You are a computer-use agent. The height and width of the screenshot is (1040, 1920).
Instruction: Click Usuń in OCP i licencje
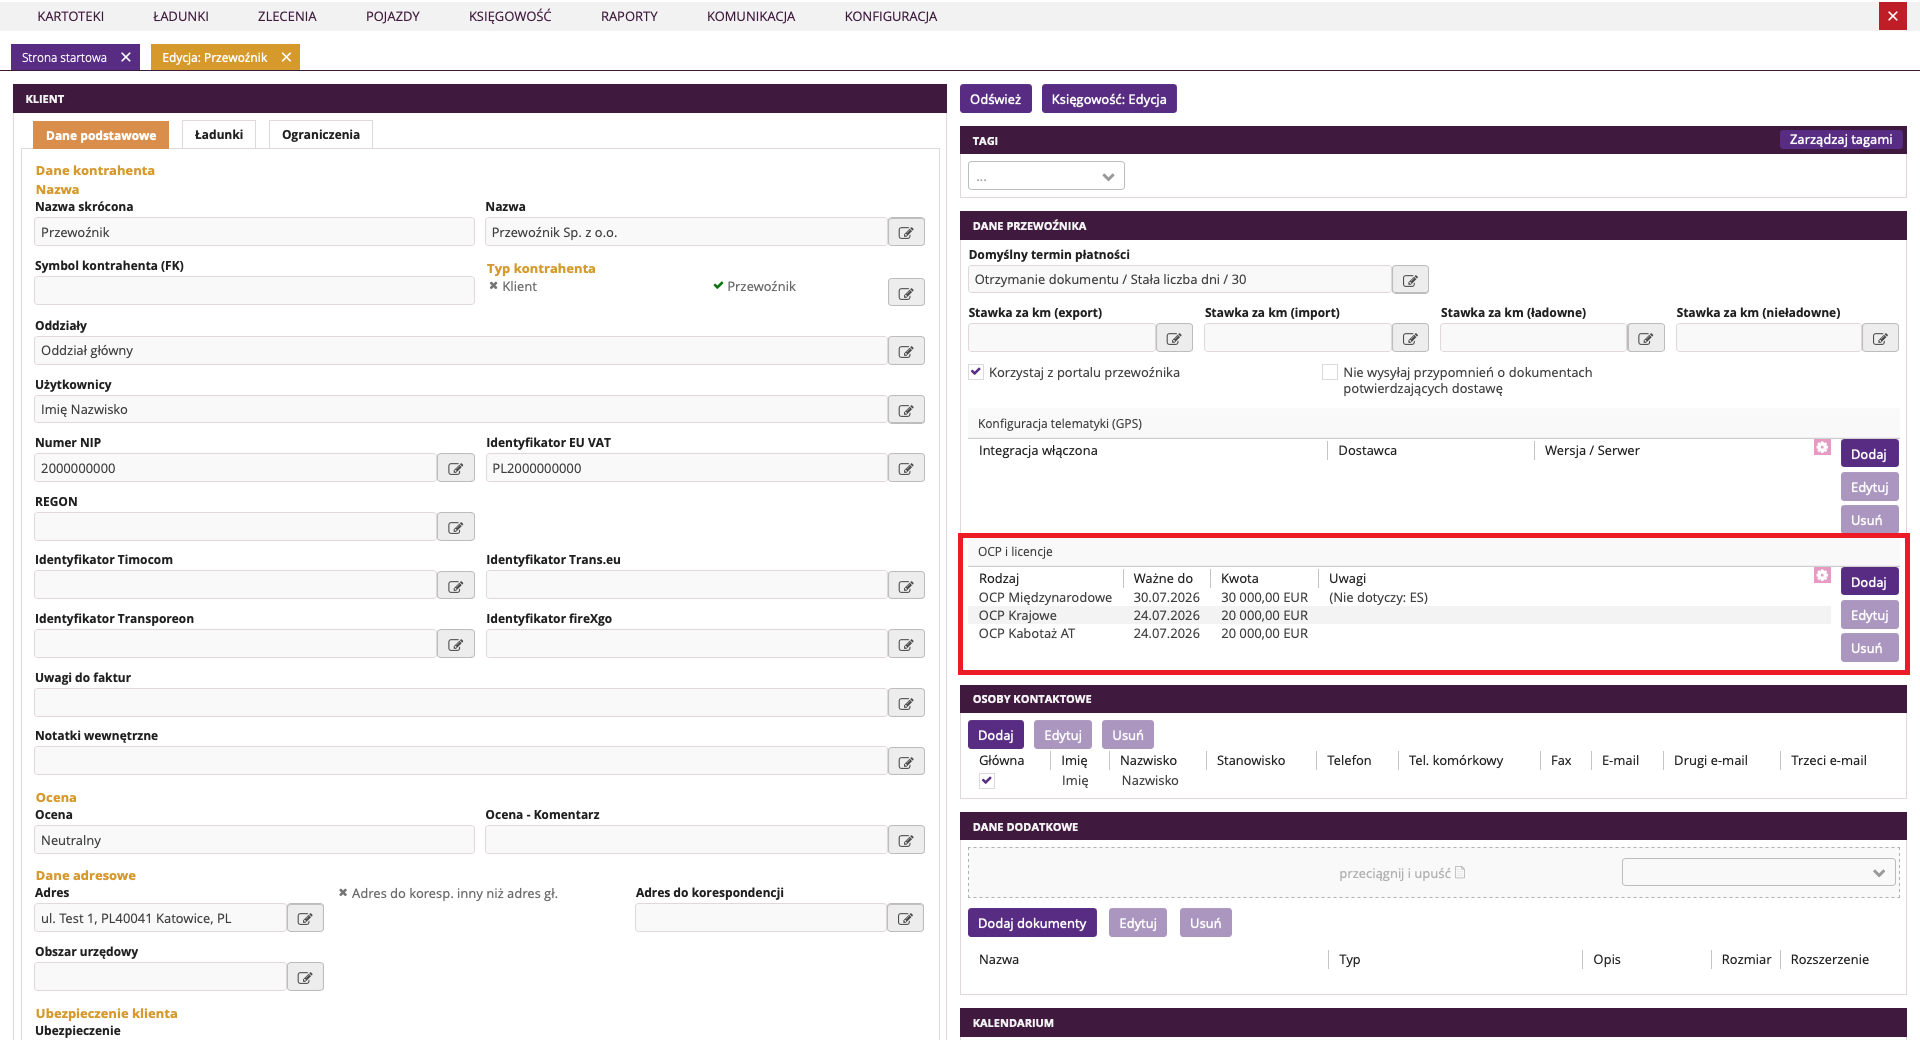point(1868,648)
